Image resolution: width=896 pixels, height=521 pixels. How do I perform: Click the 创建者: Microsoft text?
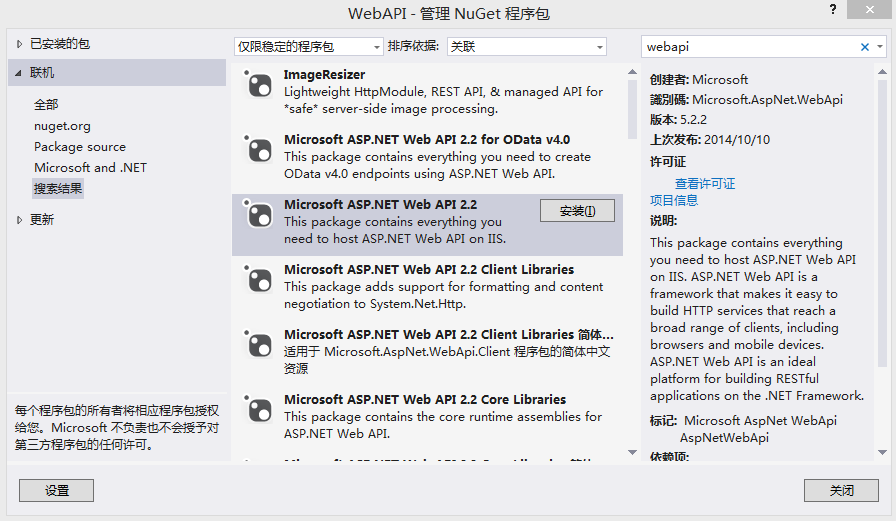(x=699, y=80)
